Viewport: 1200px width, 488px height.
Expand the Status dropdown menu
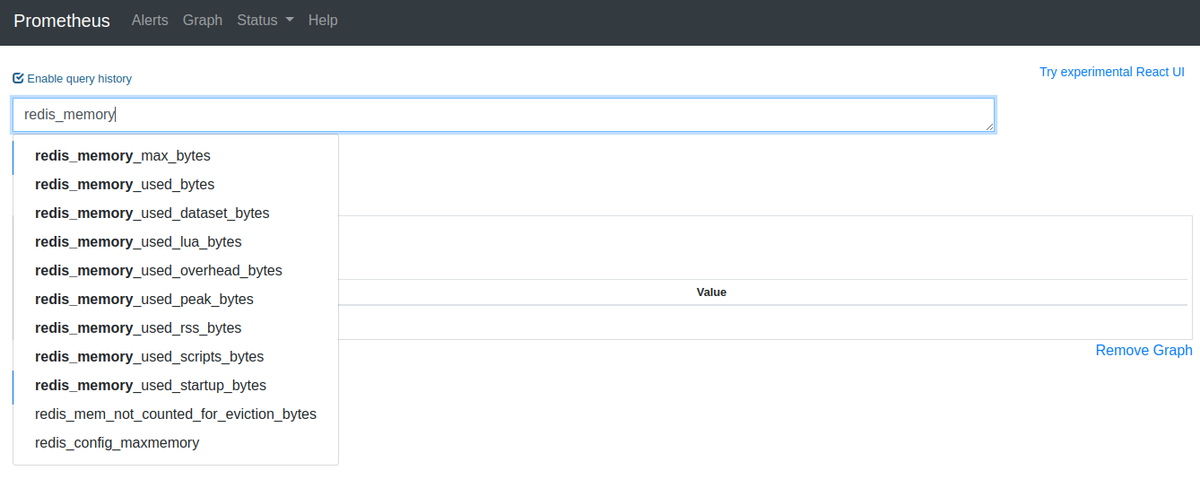(265, 20)
